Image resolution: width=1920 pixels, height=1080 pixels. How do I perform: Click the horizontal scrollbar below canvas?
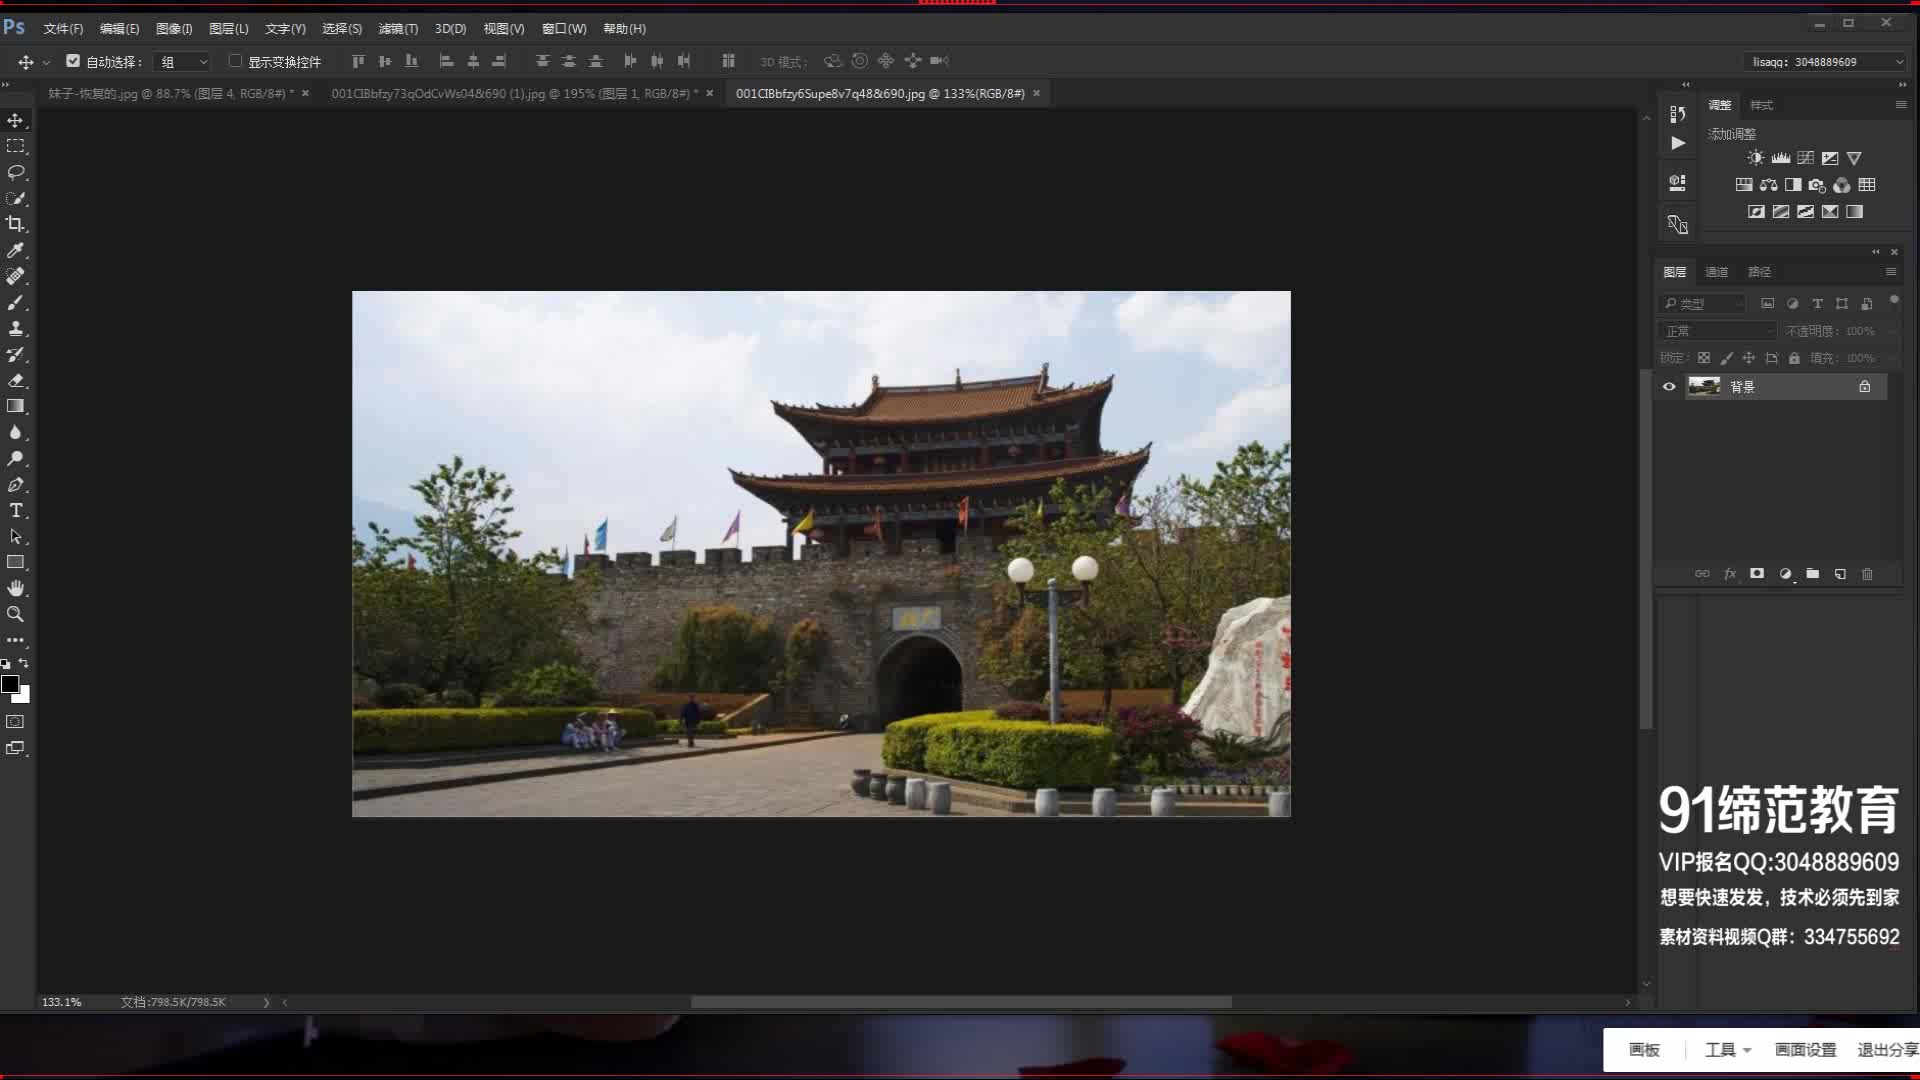[960, 1002]
